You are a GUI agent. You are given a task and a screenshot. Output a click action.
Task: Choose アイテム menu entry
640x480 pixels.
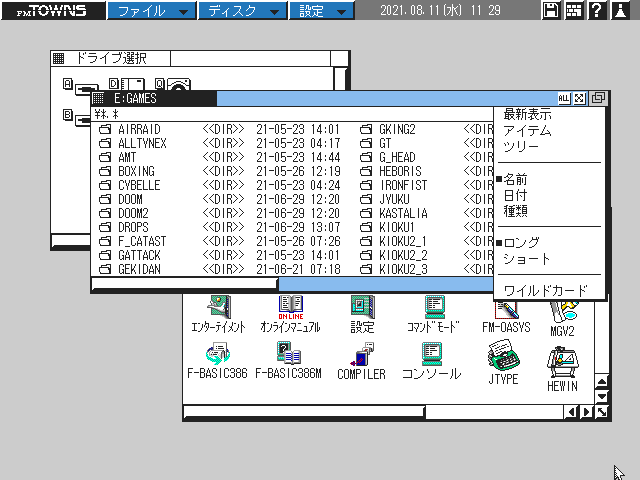pyautogui.click(x=527, y=131)
